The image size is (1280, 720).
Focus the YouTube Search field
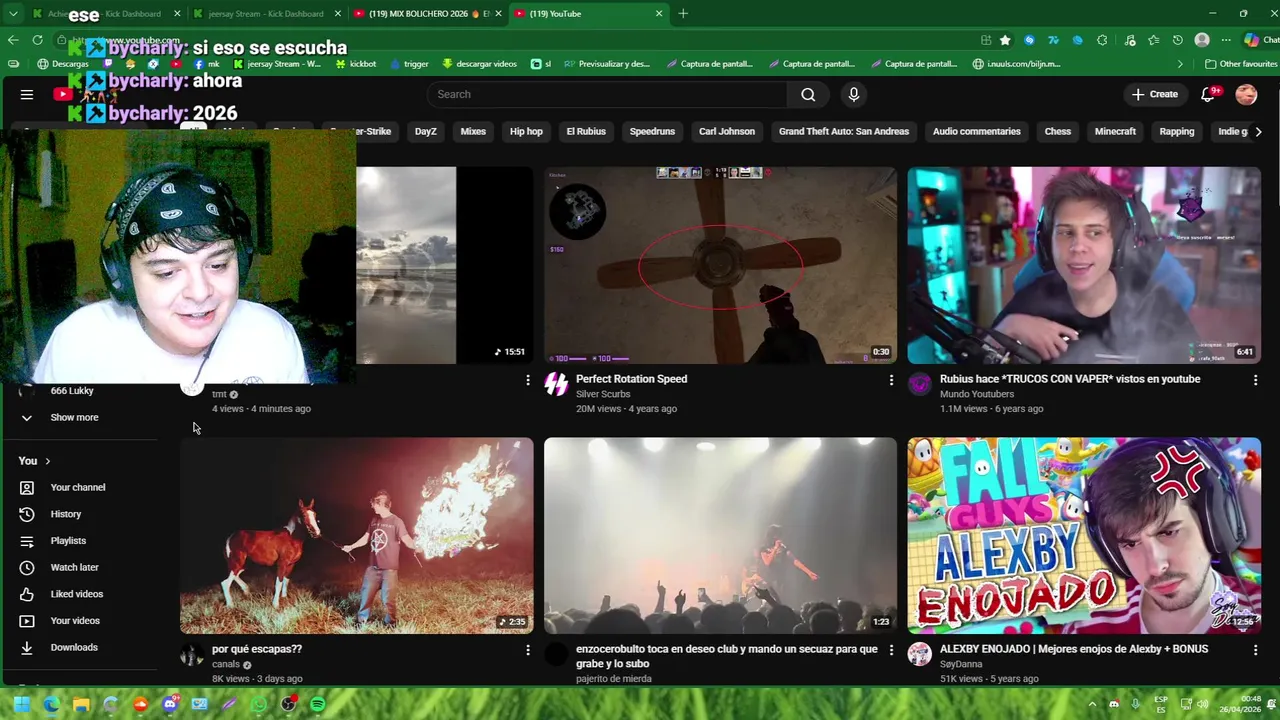click(x=608, y=94)
